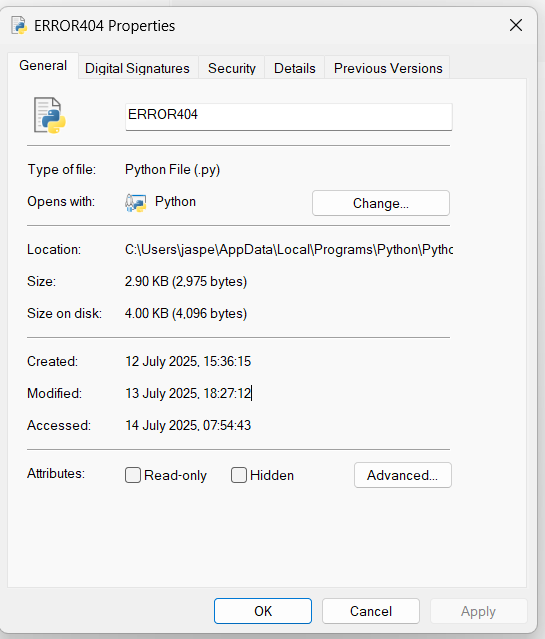Confirm with the OK button

point(263,611)
